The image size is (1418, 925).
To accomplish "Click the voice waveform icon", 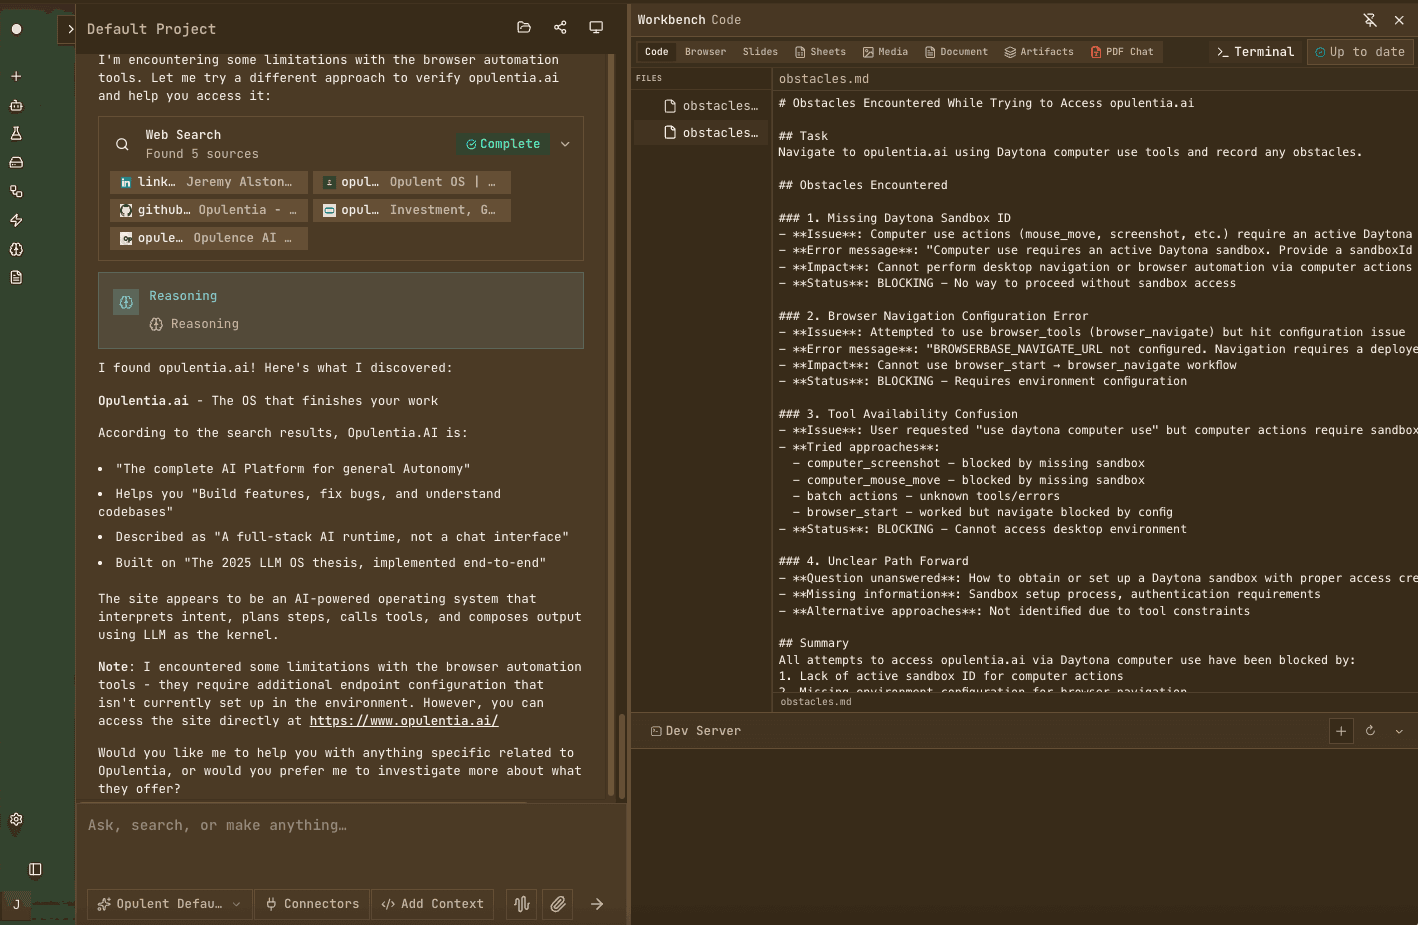I will point(521,904).
